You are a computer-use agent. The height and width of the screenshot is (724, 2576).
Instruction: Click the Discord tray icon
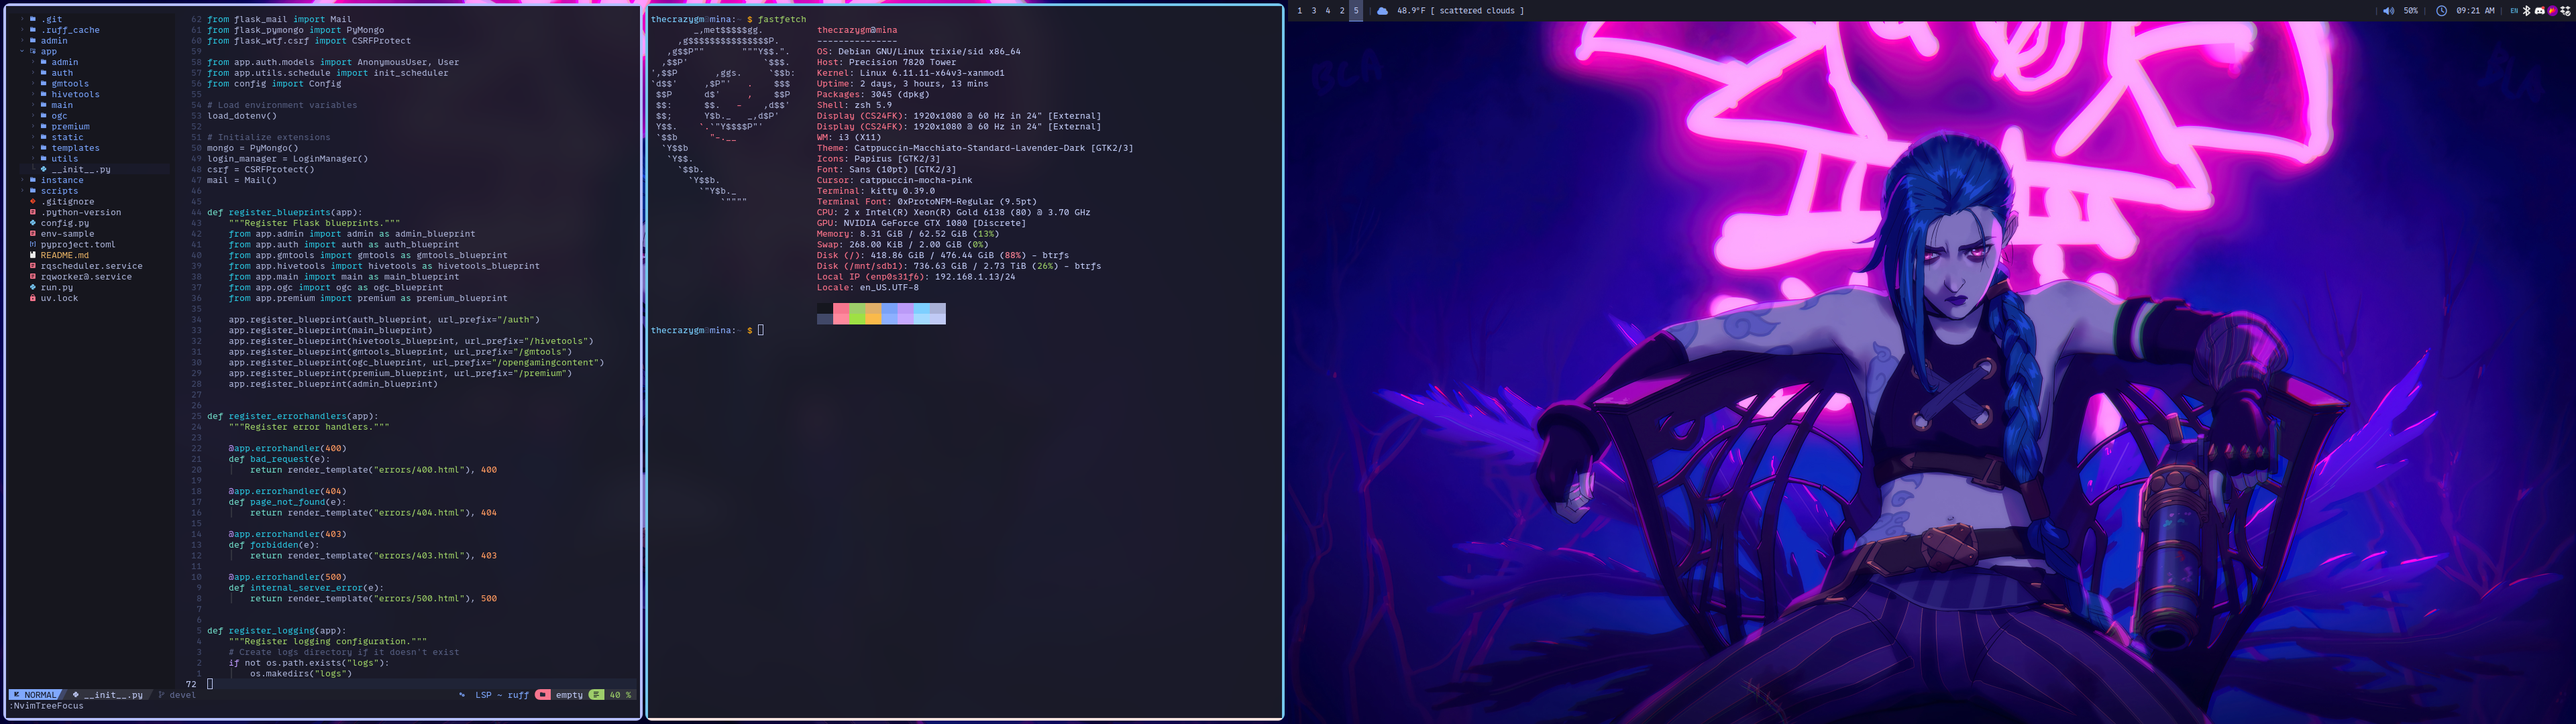point(2540,11)
